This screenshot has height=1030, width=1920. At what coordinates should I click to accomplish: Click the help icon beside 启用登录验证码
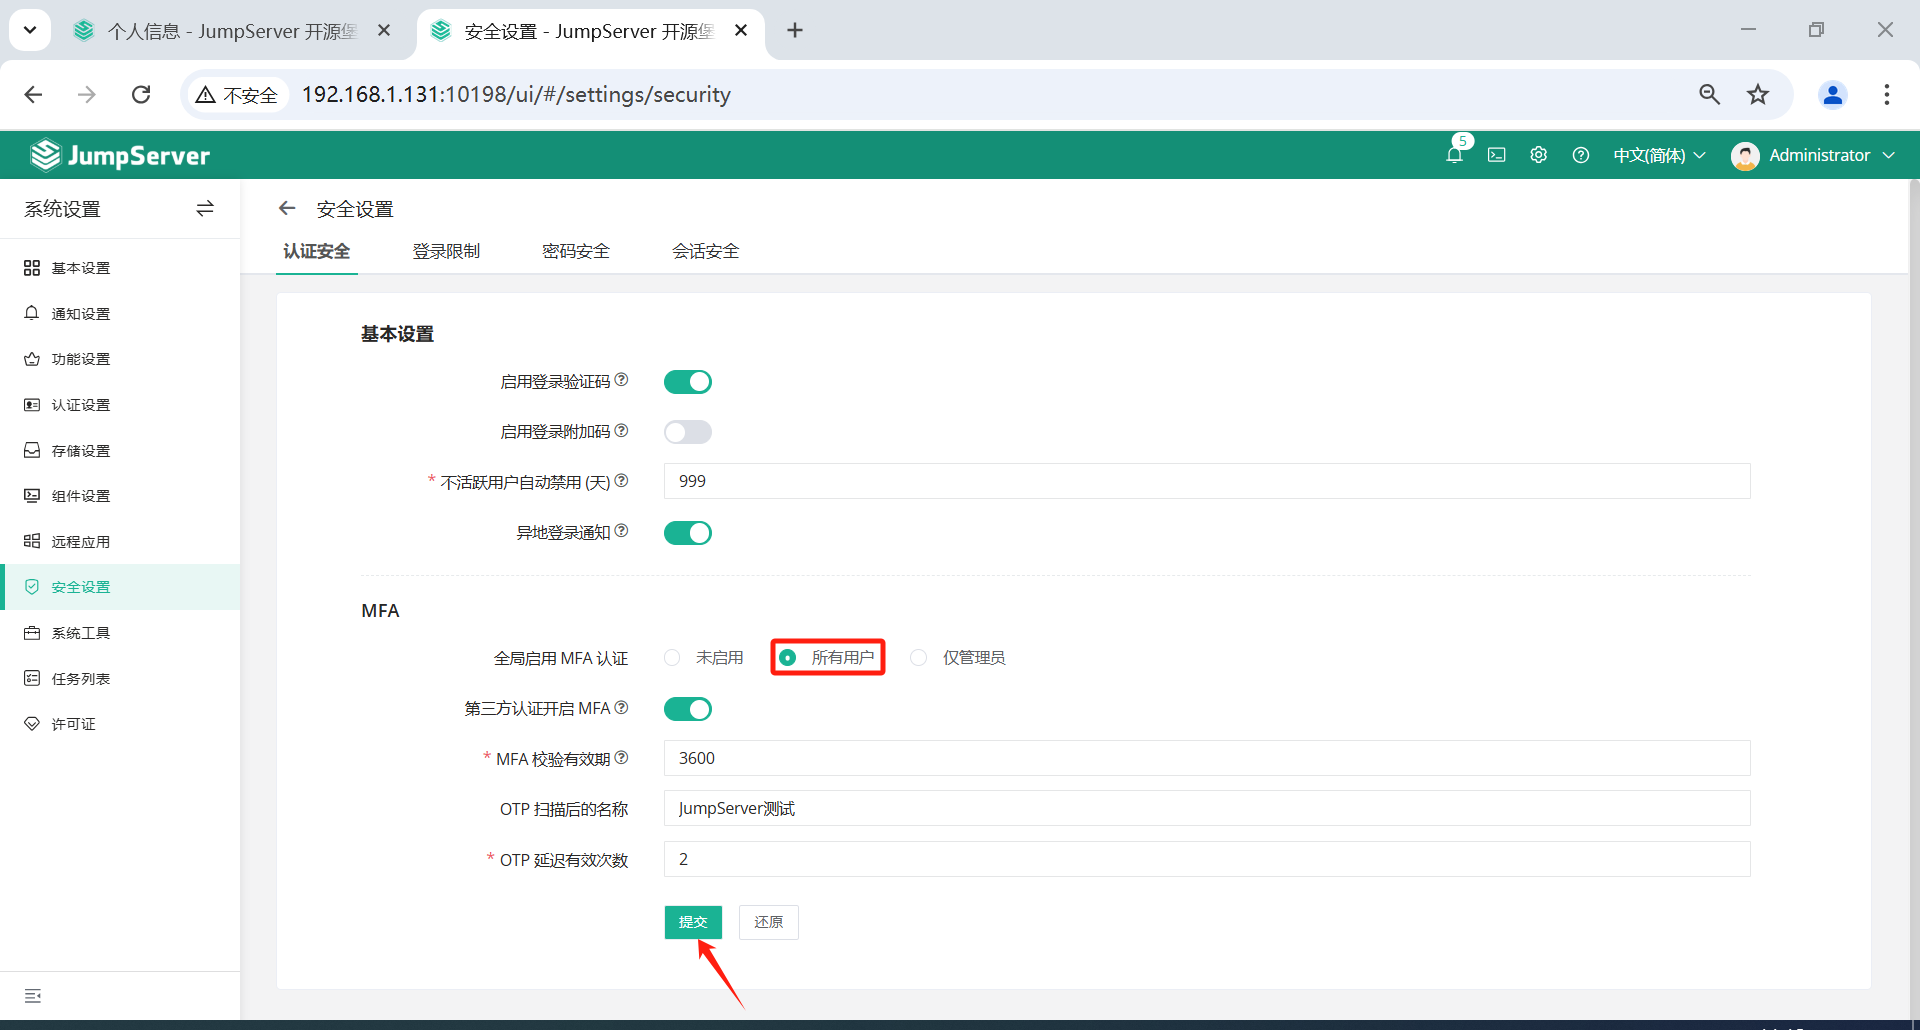click(x=621, y=380)
